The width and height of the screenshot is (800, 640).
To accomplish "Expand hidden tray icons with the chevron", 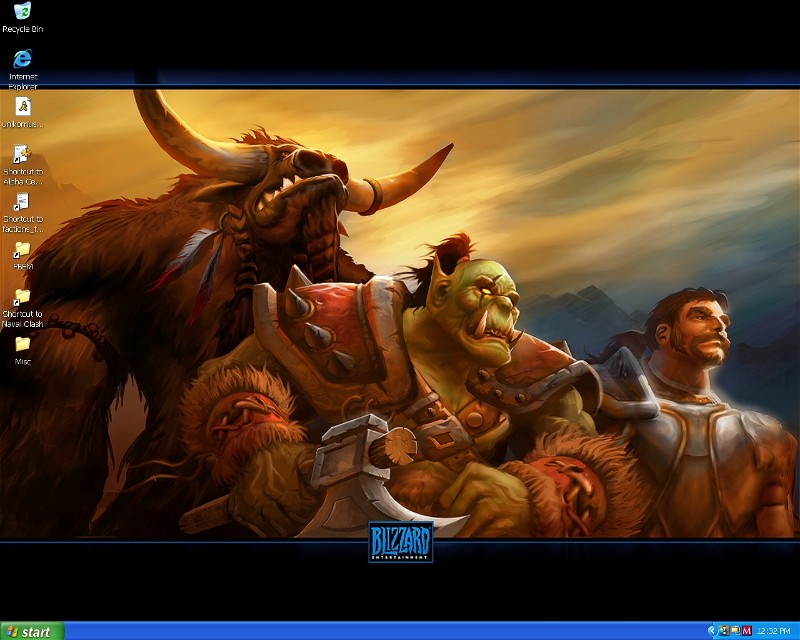I will [711, 631].
